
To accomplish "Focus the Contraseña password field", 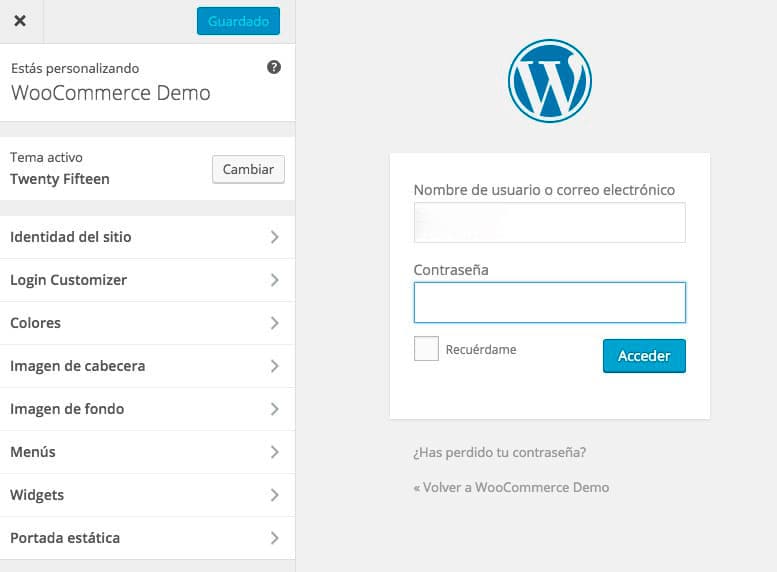I will tap(550, 302).
